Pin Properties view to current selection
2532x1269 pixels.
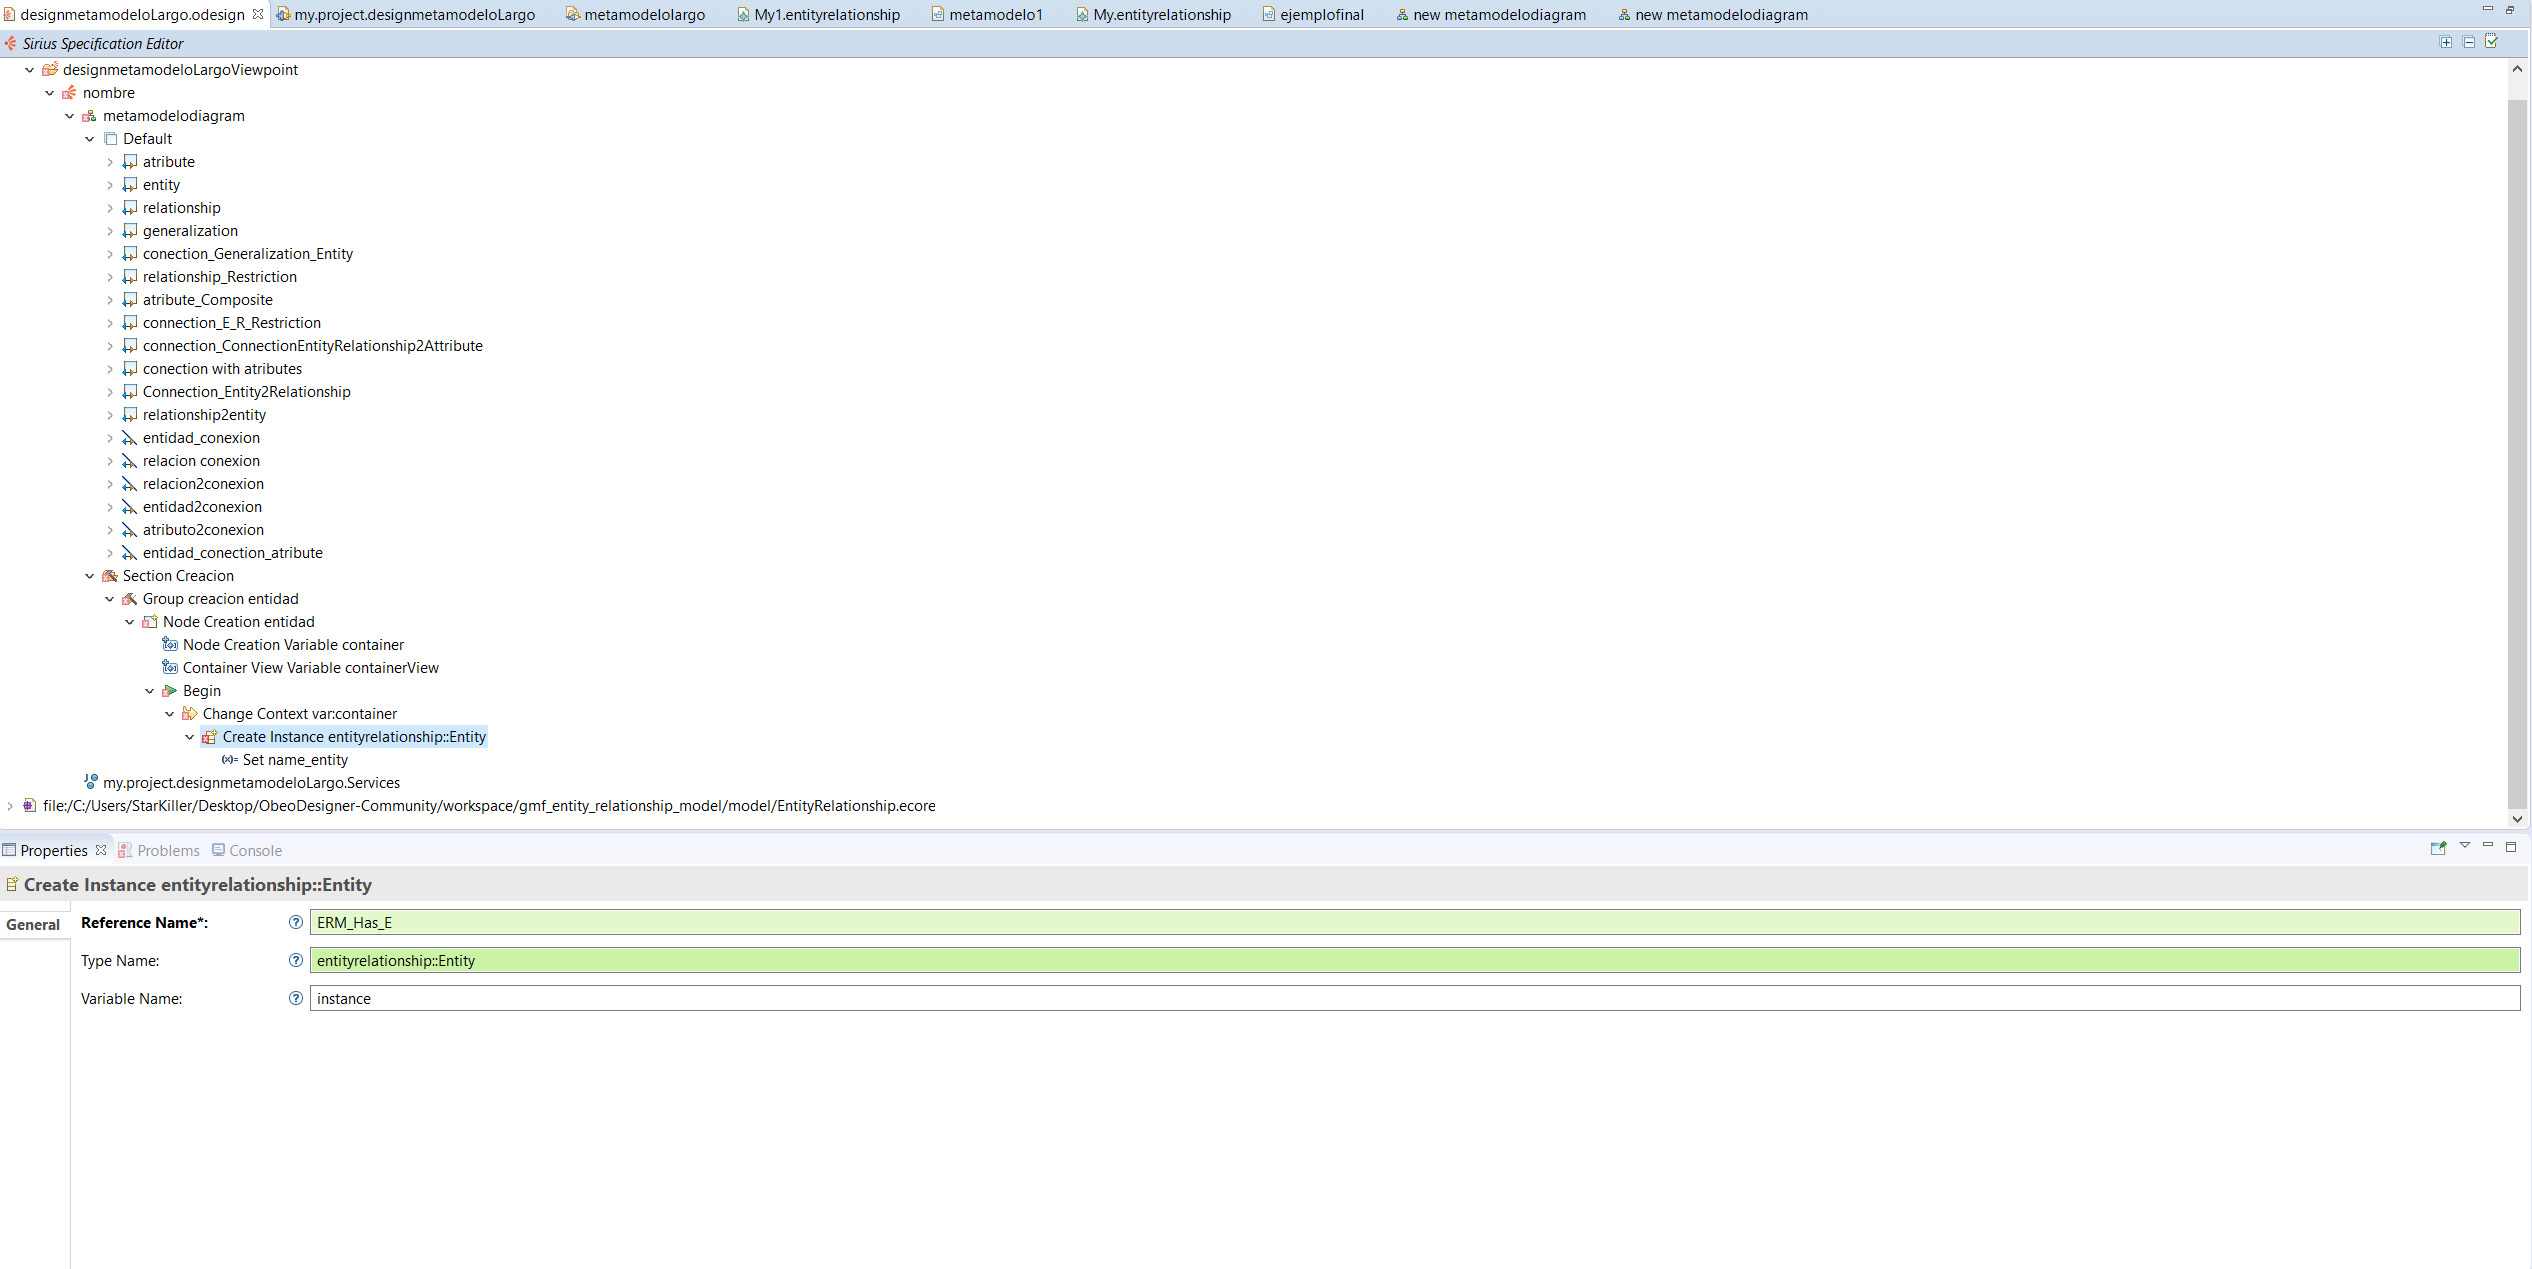click(x=2438, y=848)
